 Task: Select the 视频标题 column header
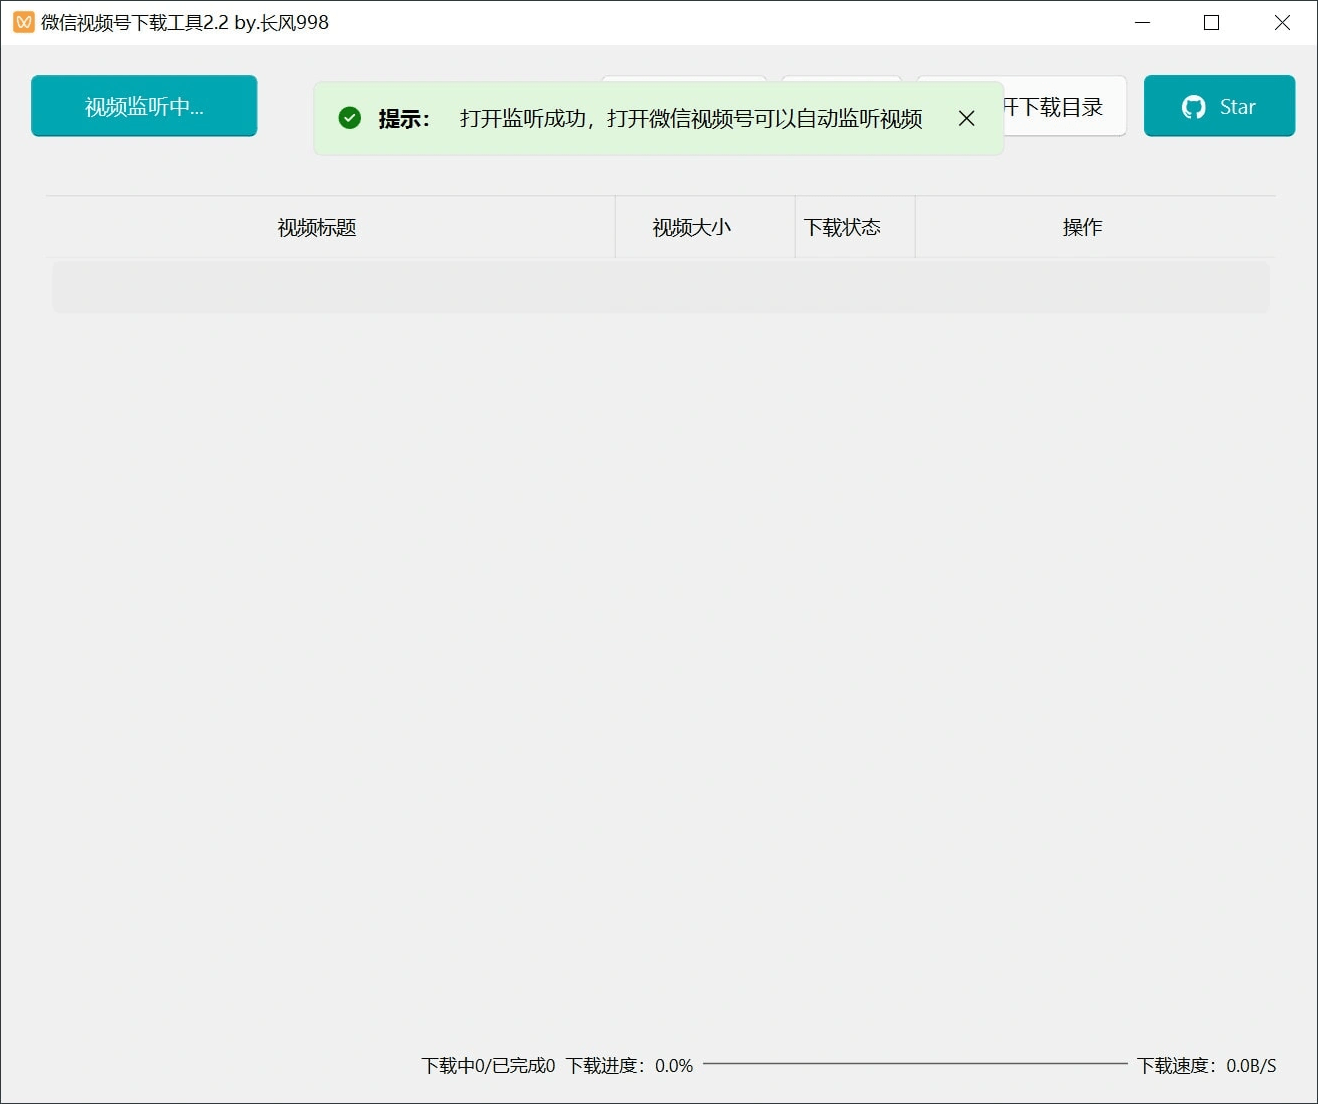click(315, 227)
